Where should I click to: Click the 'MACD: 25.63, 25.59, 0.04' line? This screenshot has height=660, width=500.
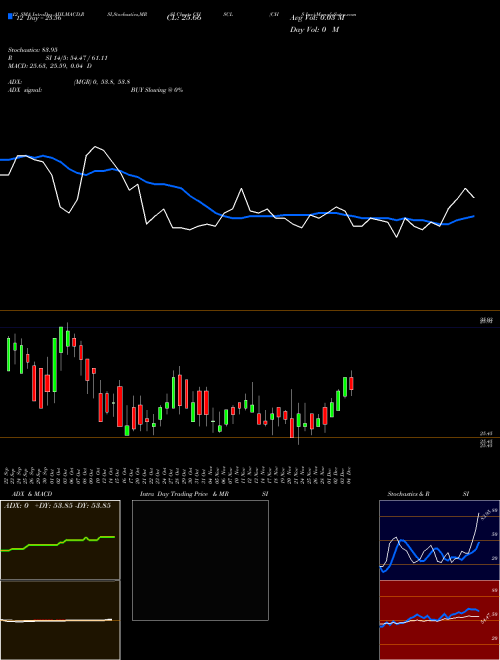tap(46, 66)
